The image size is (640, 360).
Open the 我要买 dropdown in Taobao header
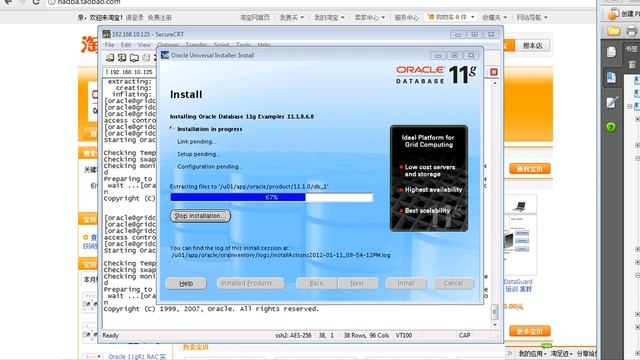[x=292, y=18]
